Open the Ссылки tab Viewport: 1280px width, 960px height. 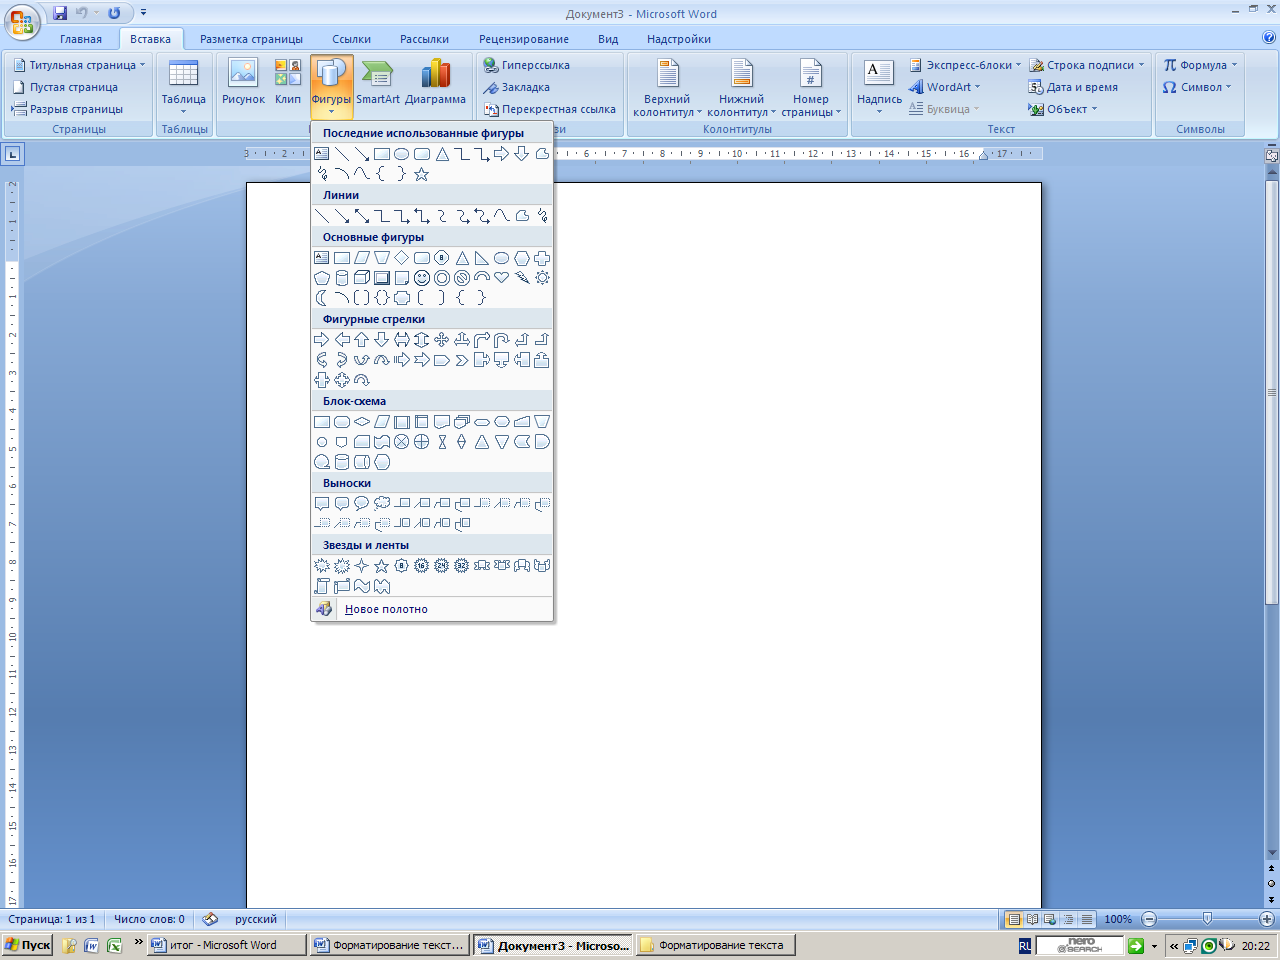(x=351, y=39)
